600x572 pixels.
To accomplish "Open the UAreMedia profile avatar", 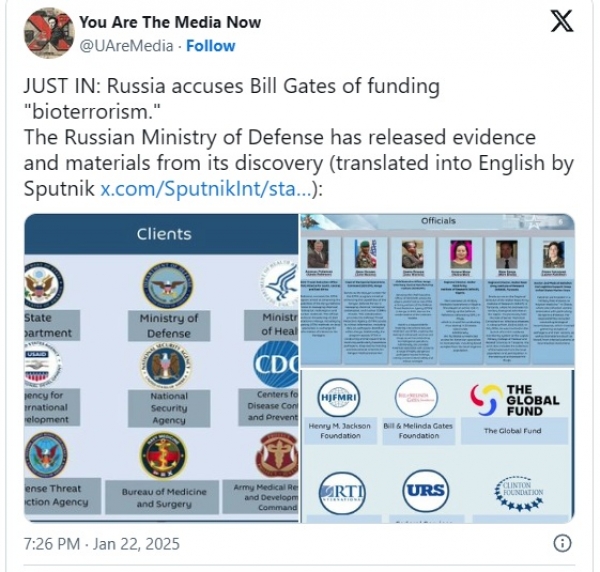I will [49, 33].
